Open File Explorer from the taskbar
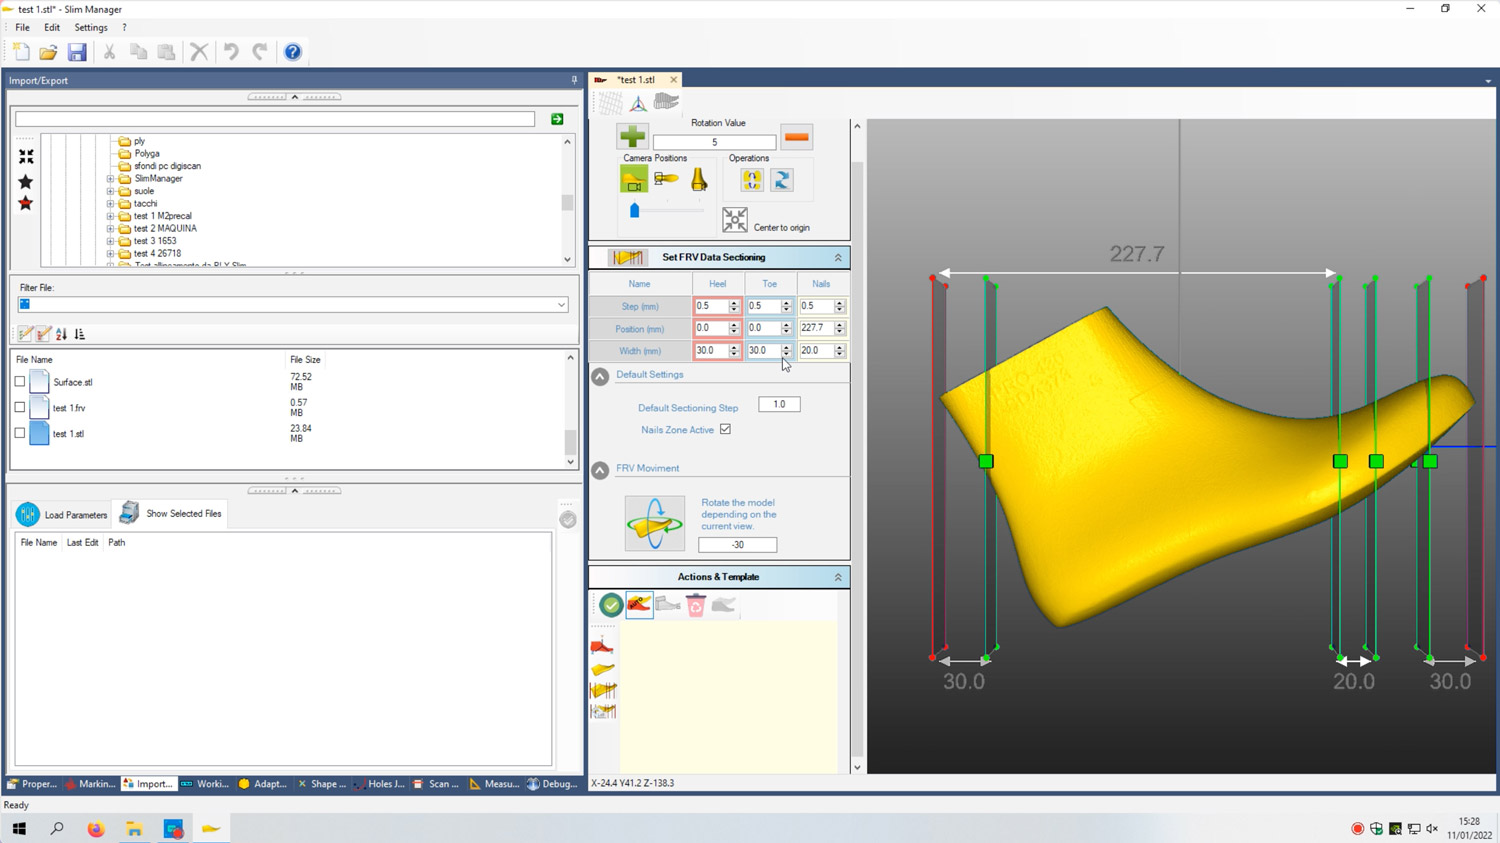 pyautogui.click(x=134, y=829)
